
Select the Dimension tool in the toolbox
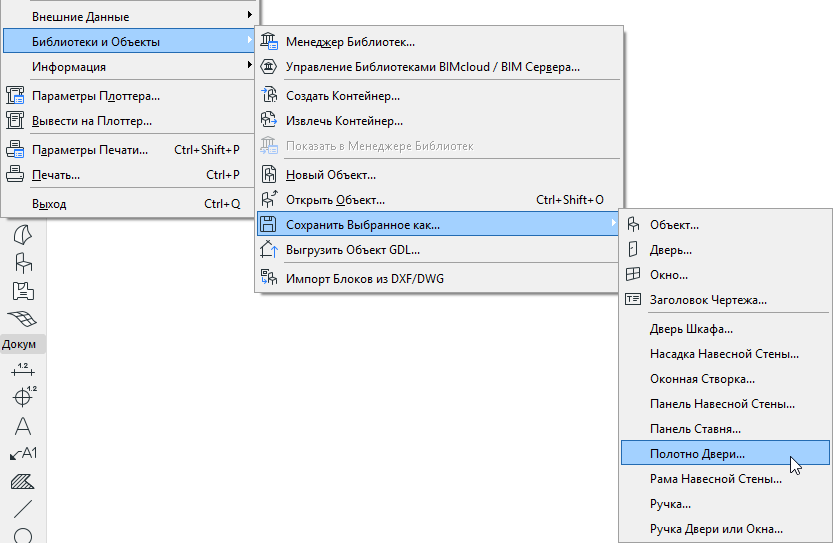(x=23, y=370)
